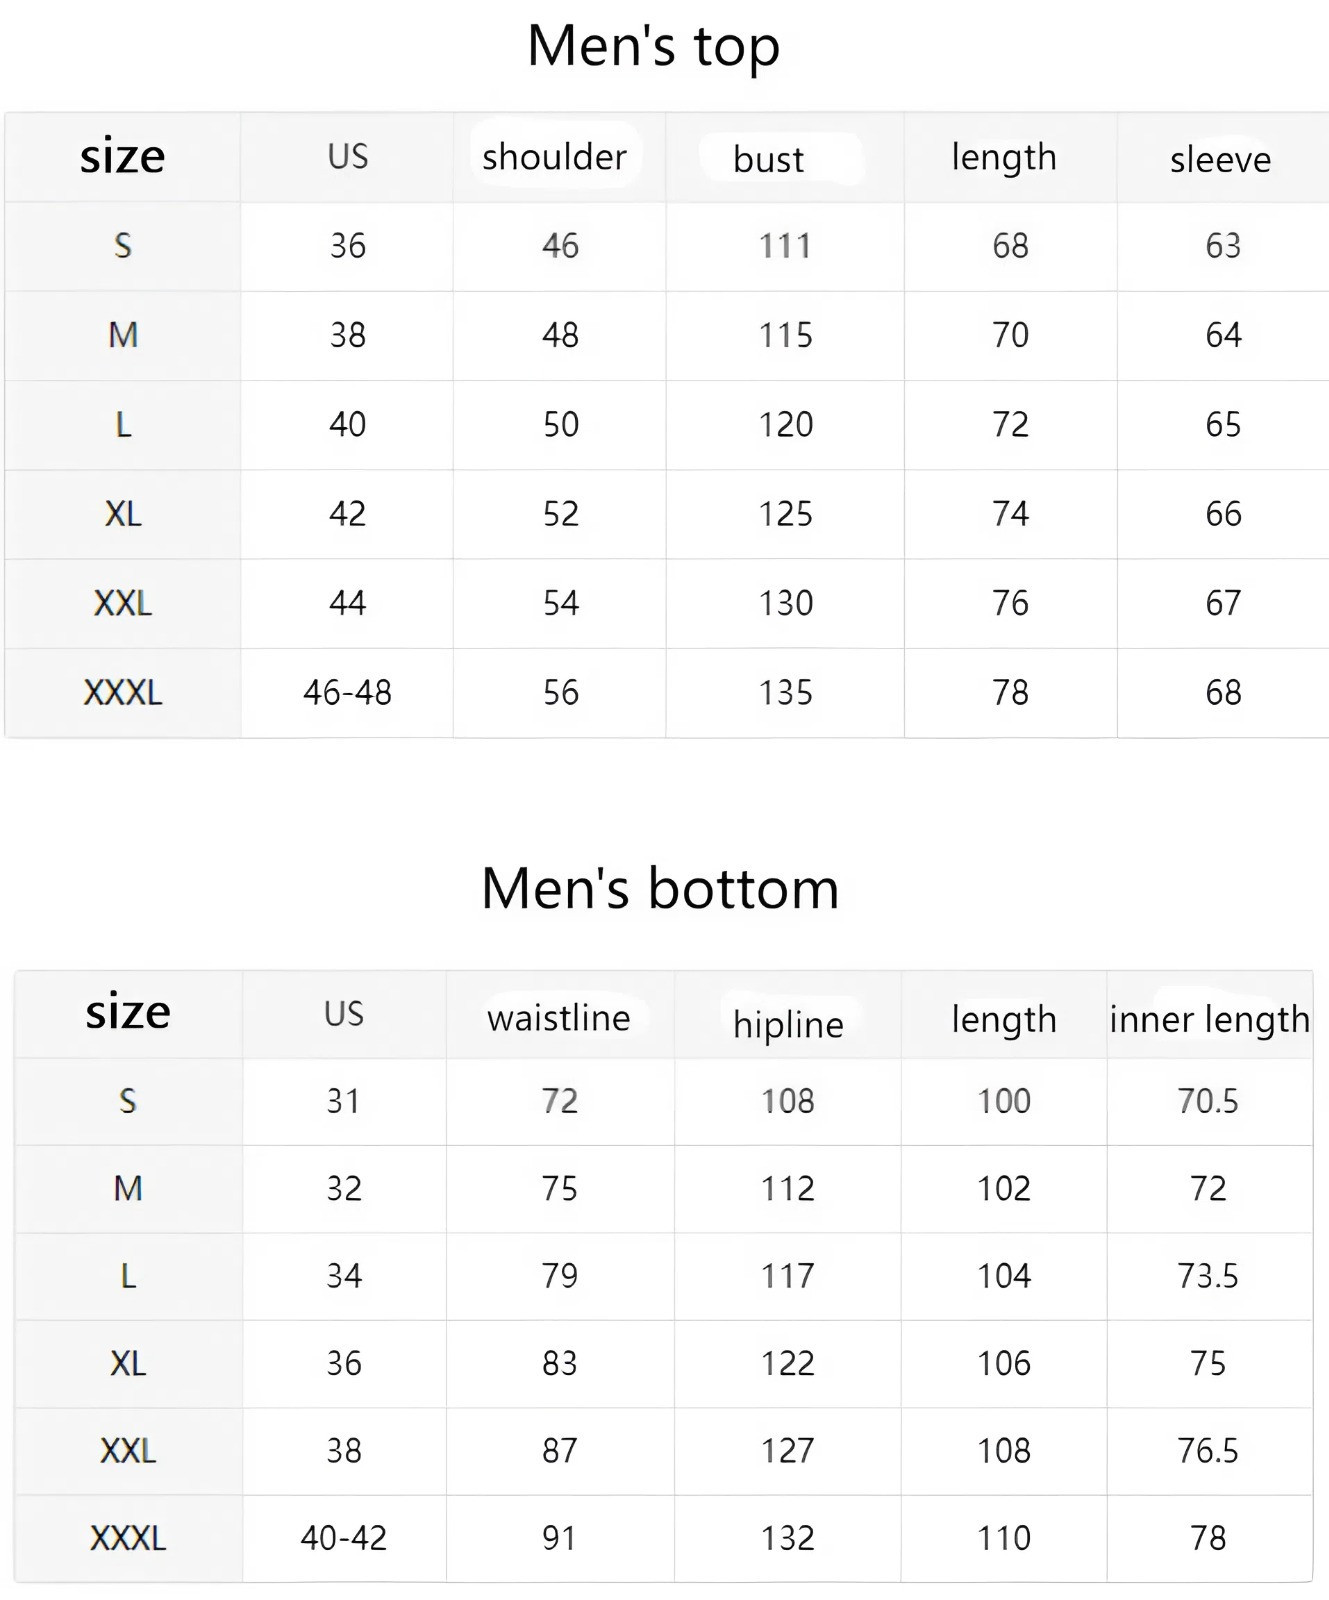This screenshot has width=1329, height=1600.
Task: Click the shoulder value 52
Action: click(x=561, y=514)
